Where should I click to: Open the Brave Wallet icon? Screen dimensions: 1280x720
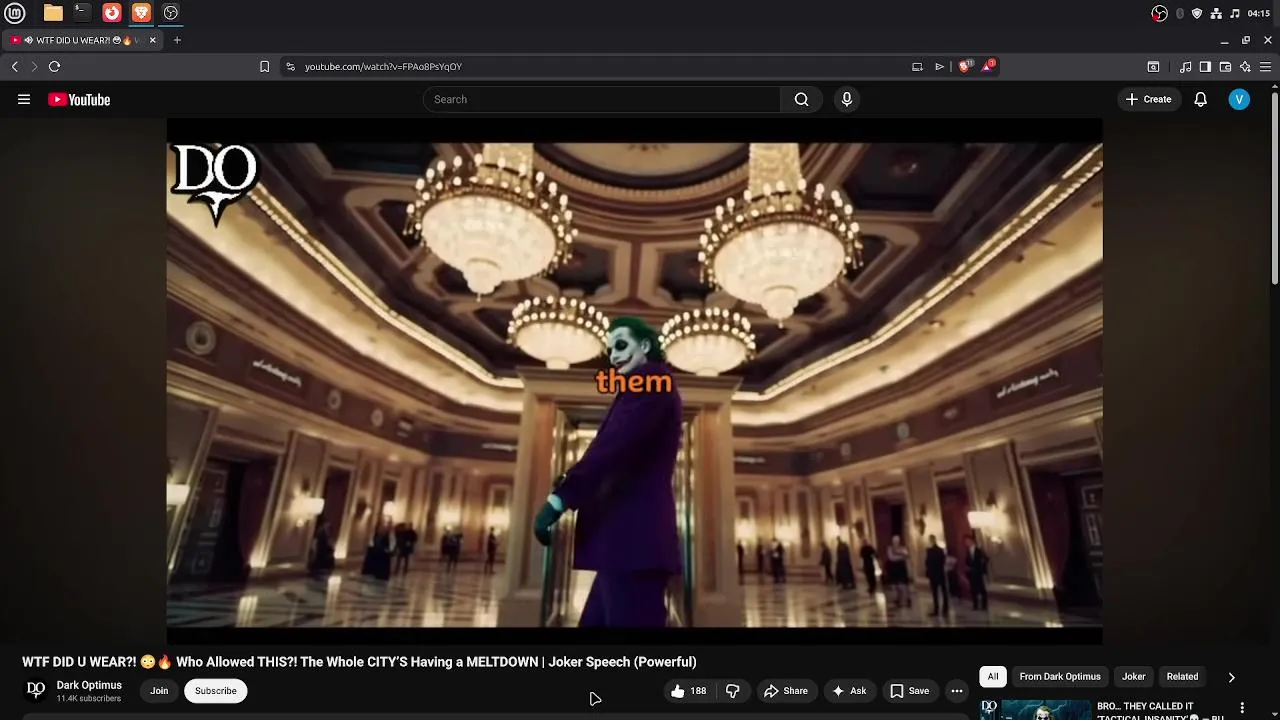1225,66
